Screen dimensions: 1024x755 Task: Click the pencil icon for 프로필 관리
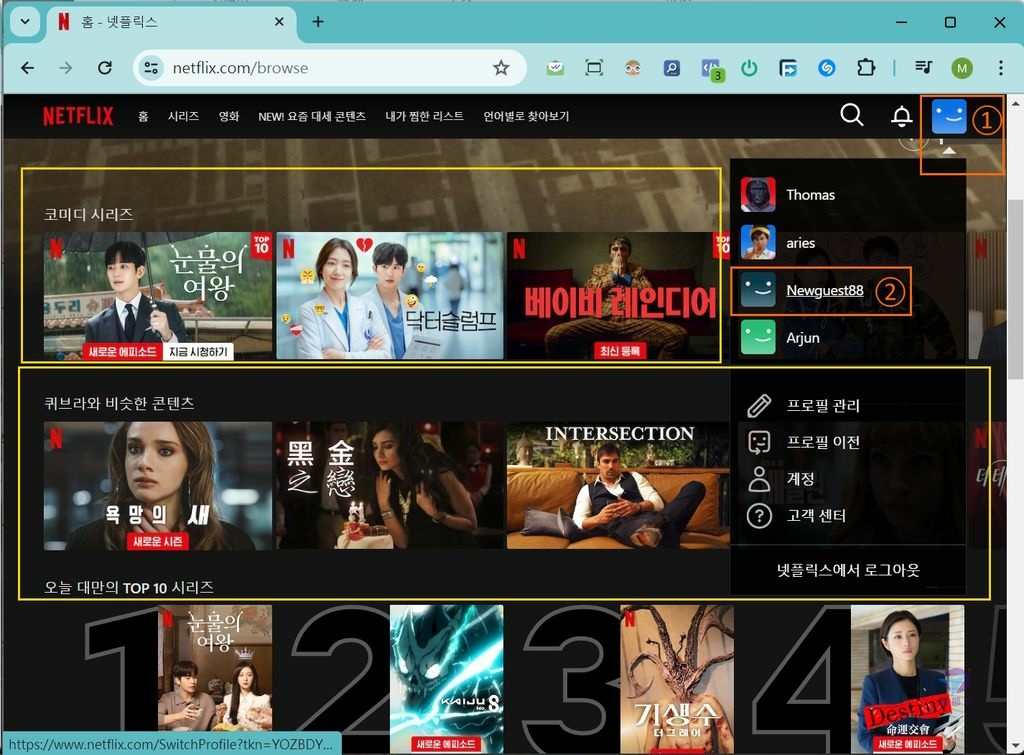pyautogui.click(x=759, y=406)
